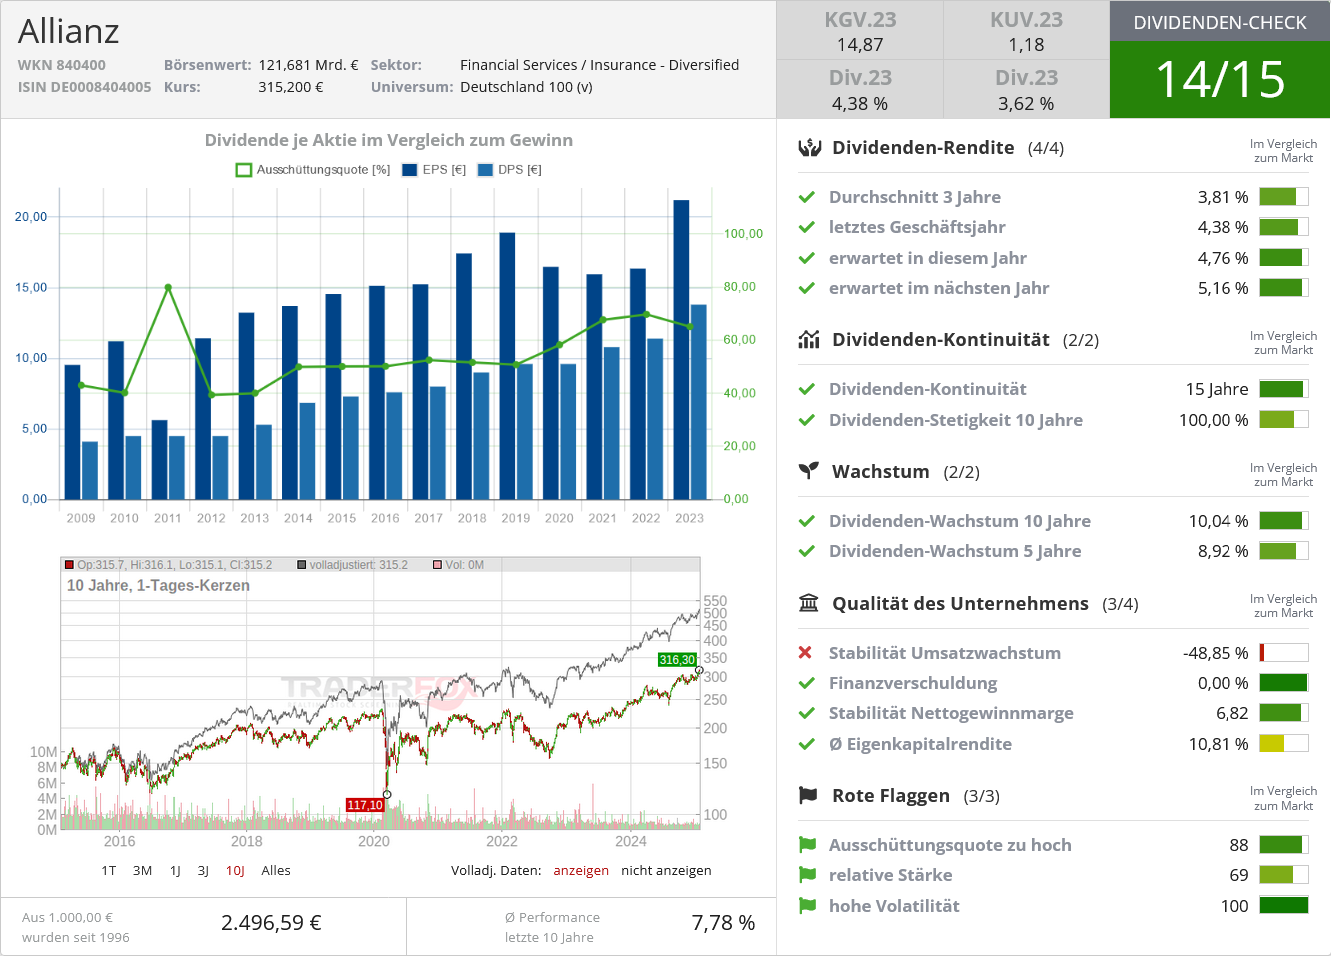Select 1T chart timeframe
Image resolution: width=1332 pixels, height=956 pixels.
pos(109,871)
